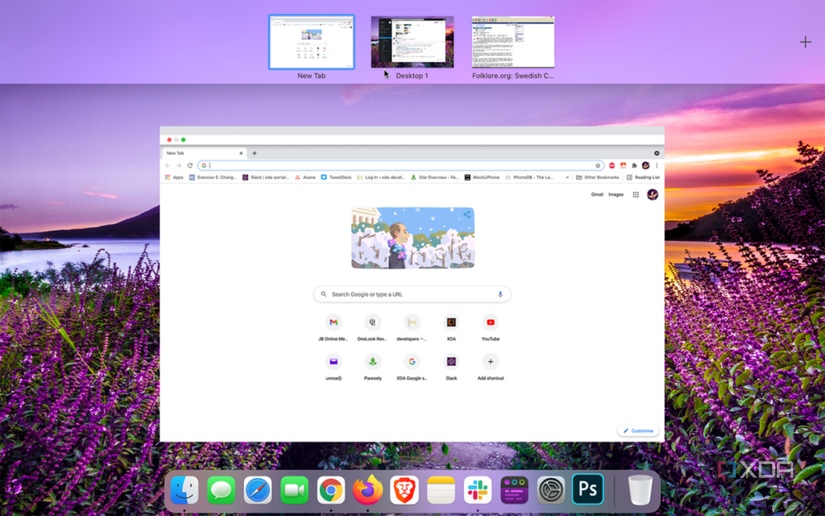Open Chrome's three-dot menu
This screenshot has height=516, width=825.
coord(657,165)
